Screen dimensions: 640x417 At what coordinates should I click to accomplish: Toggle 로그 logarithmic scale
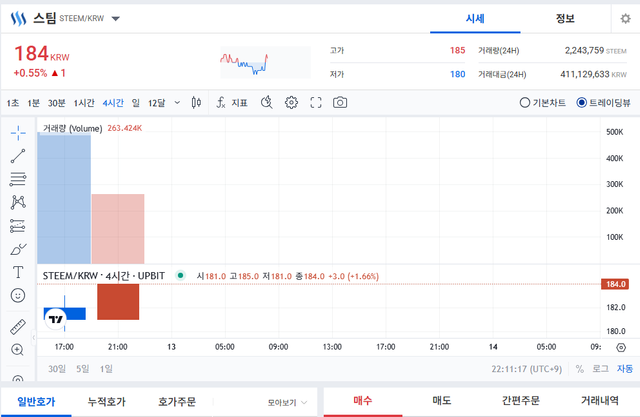(600, 369)
